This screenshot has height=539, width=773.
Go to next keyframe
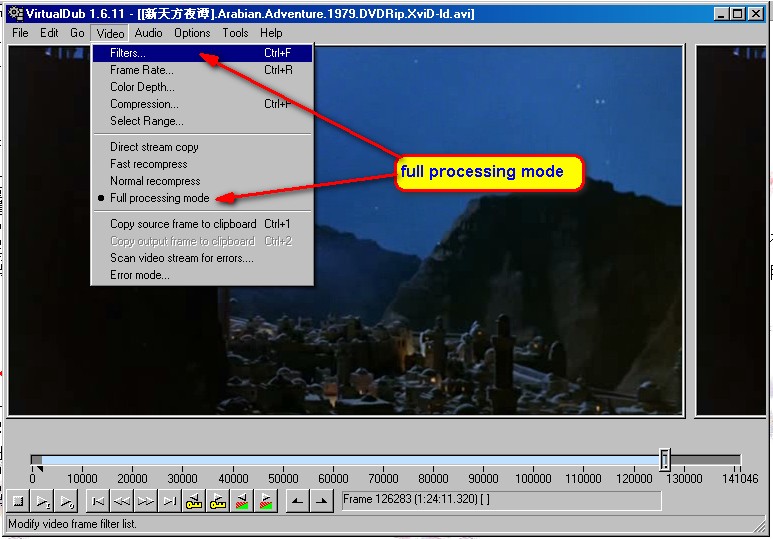click(218, 501)
